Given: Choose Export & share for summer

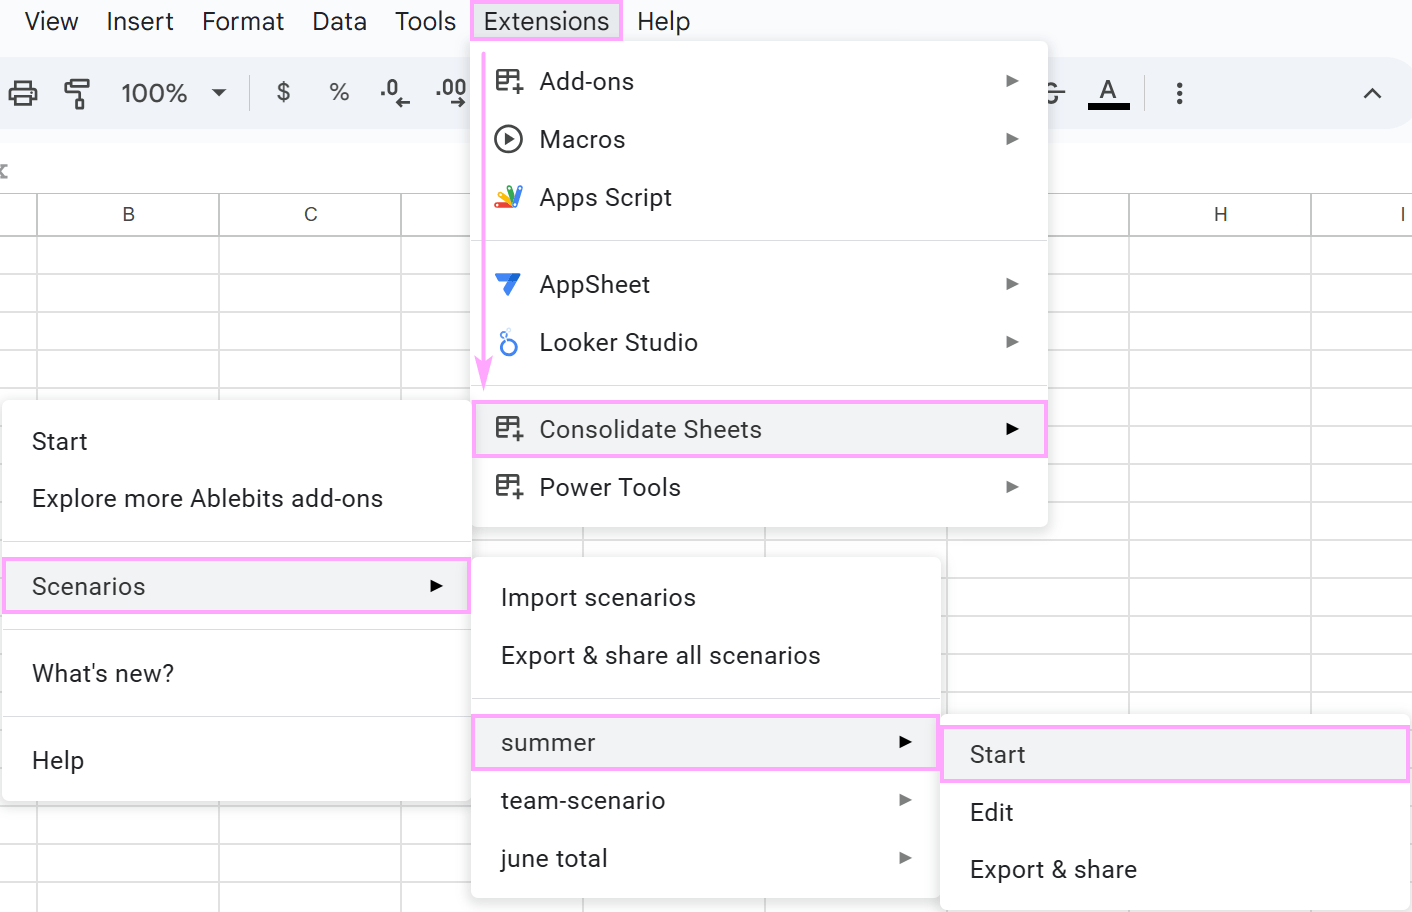Looking at the screenshot, I should [1175, 870].
